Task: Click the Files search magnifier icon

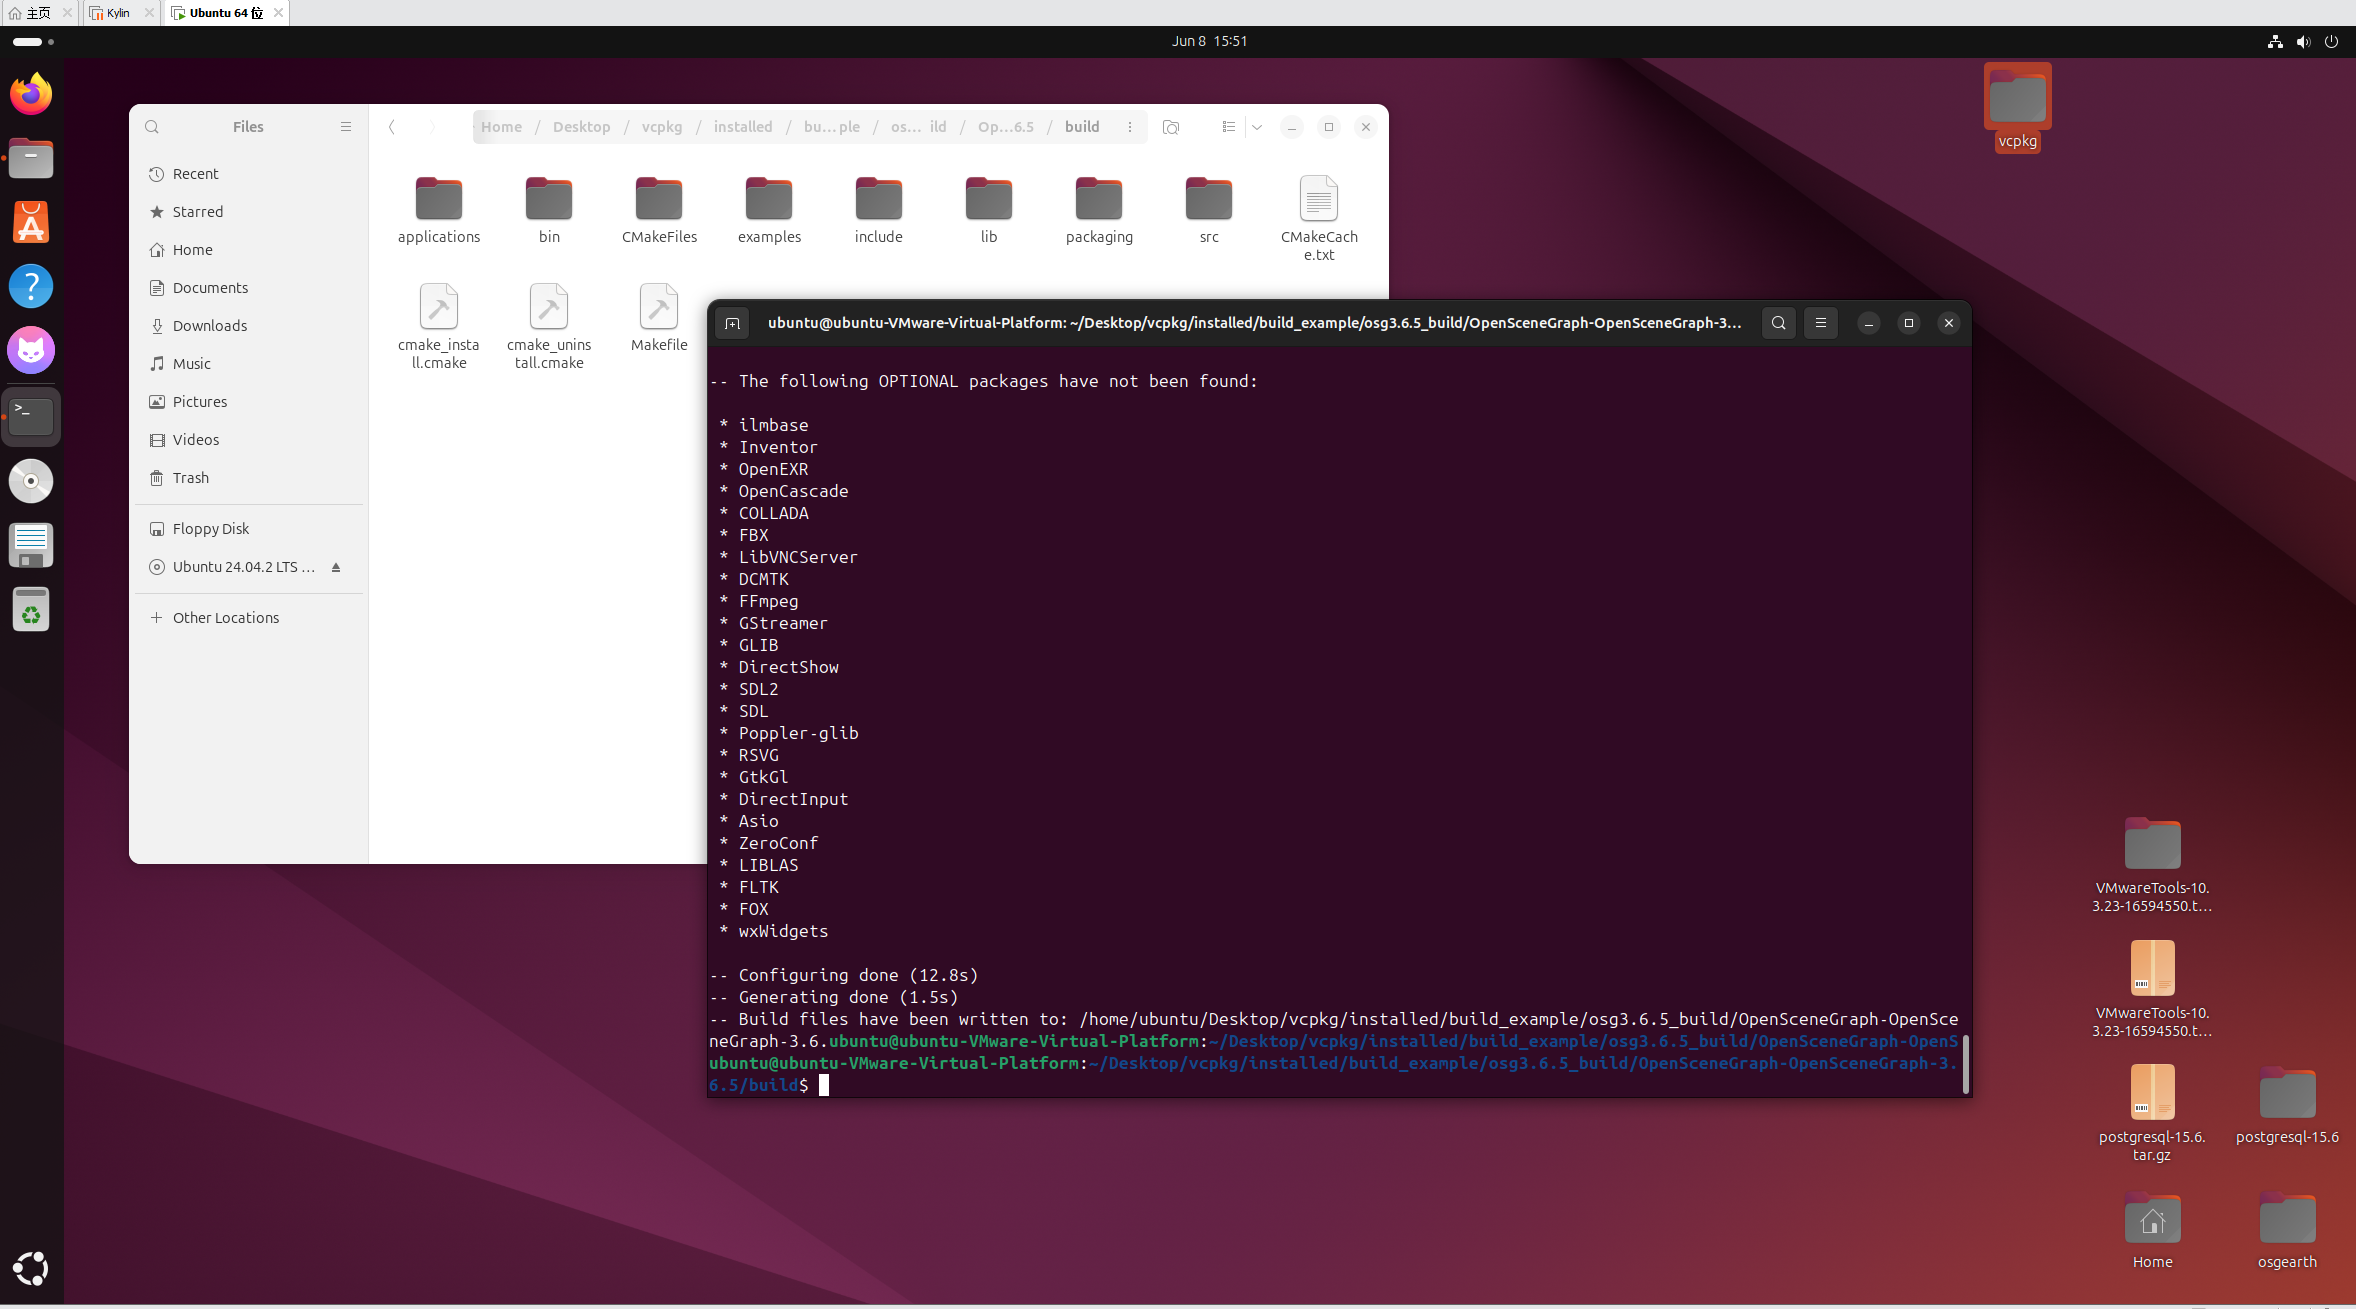Action: [x=152, y=127]
